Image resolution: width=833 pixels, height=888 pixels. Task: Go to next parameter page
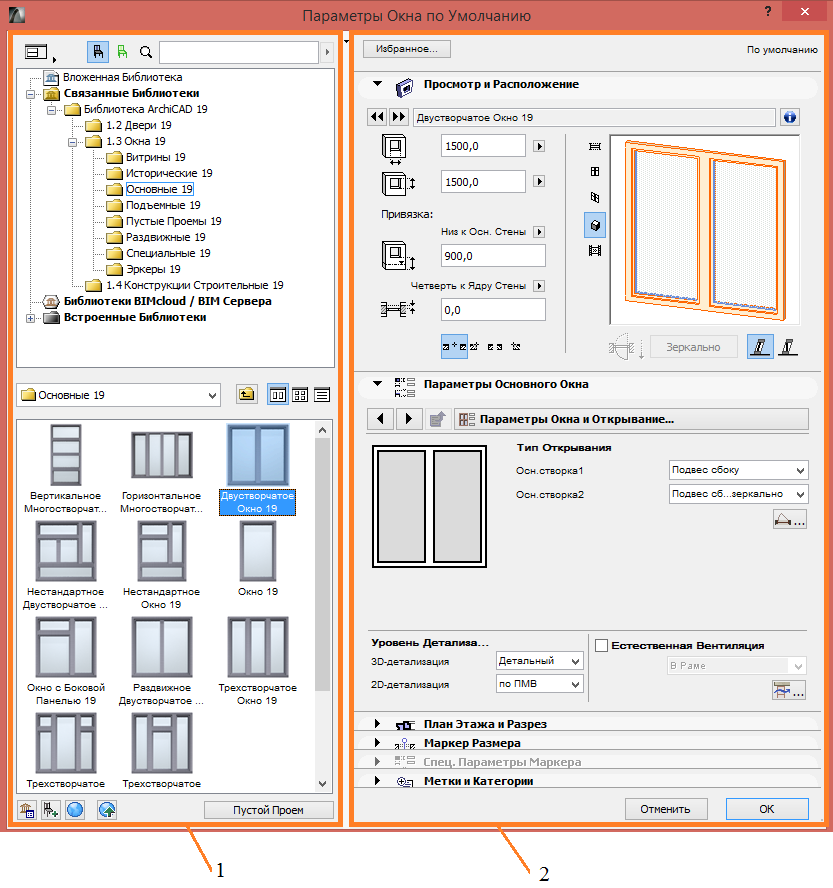[408, 419]
